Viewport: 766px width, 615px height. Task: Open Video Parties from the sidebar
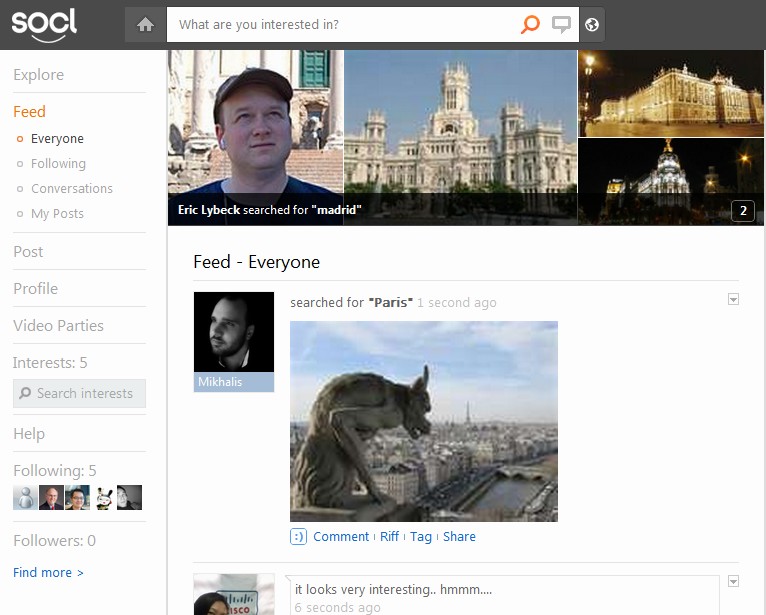(x=58, y=326)
